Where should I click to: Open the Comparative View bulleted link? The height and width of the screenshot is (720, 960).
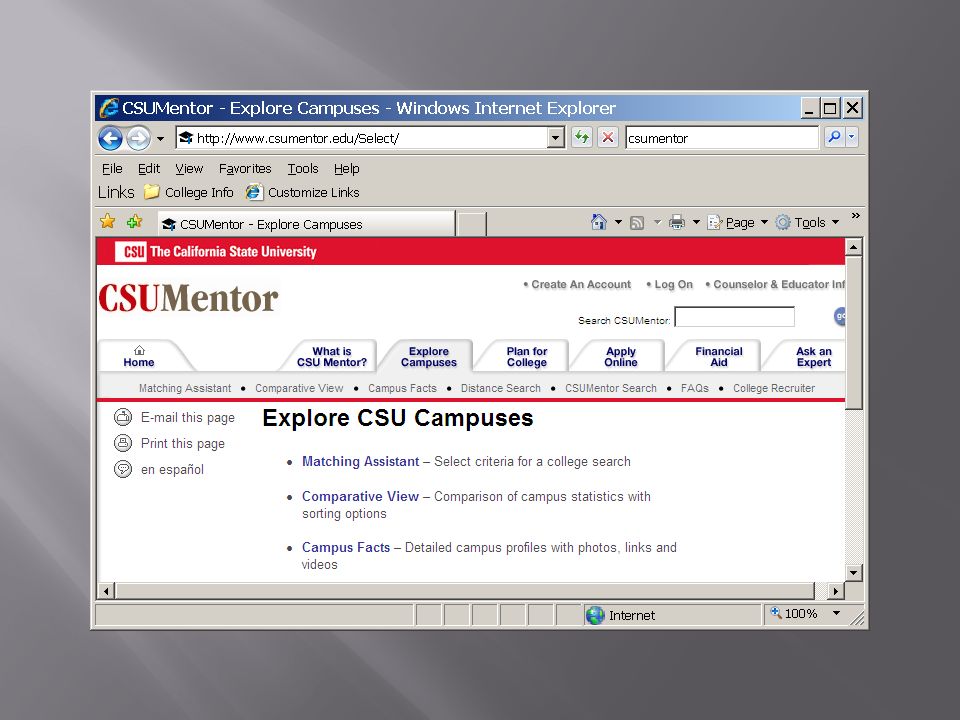click(x=361, y=497)
